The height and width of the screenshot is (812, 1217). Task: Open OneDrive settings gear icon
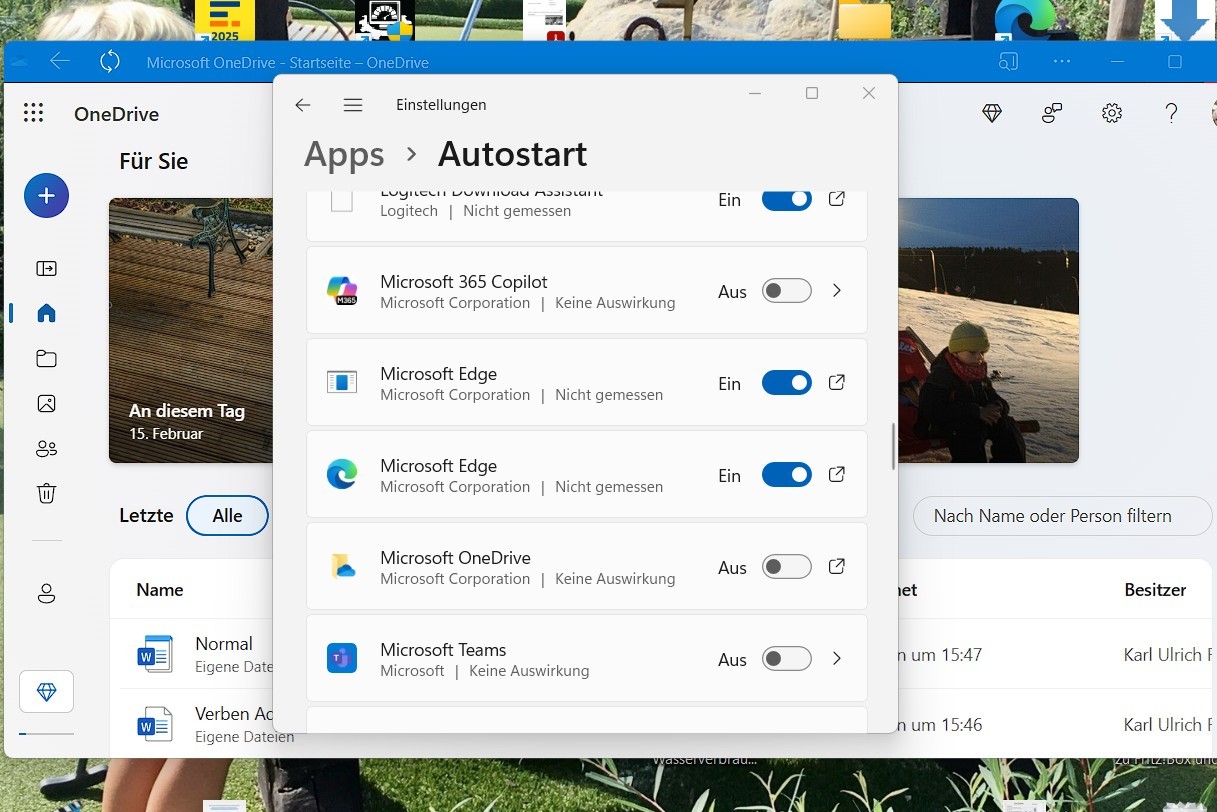pyautogui.click(x=1112, y=113)
